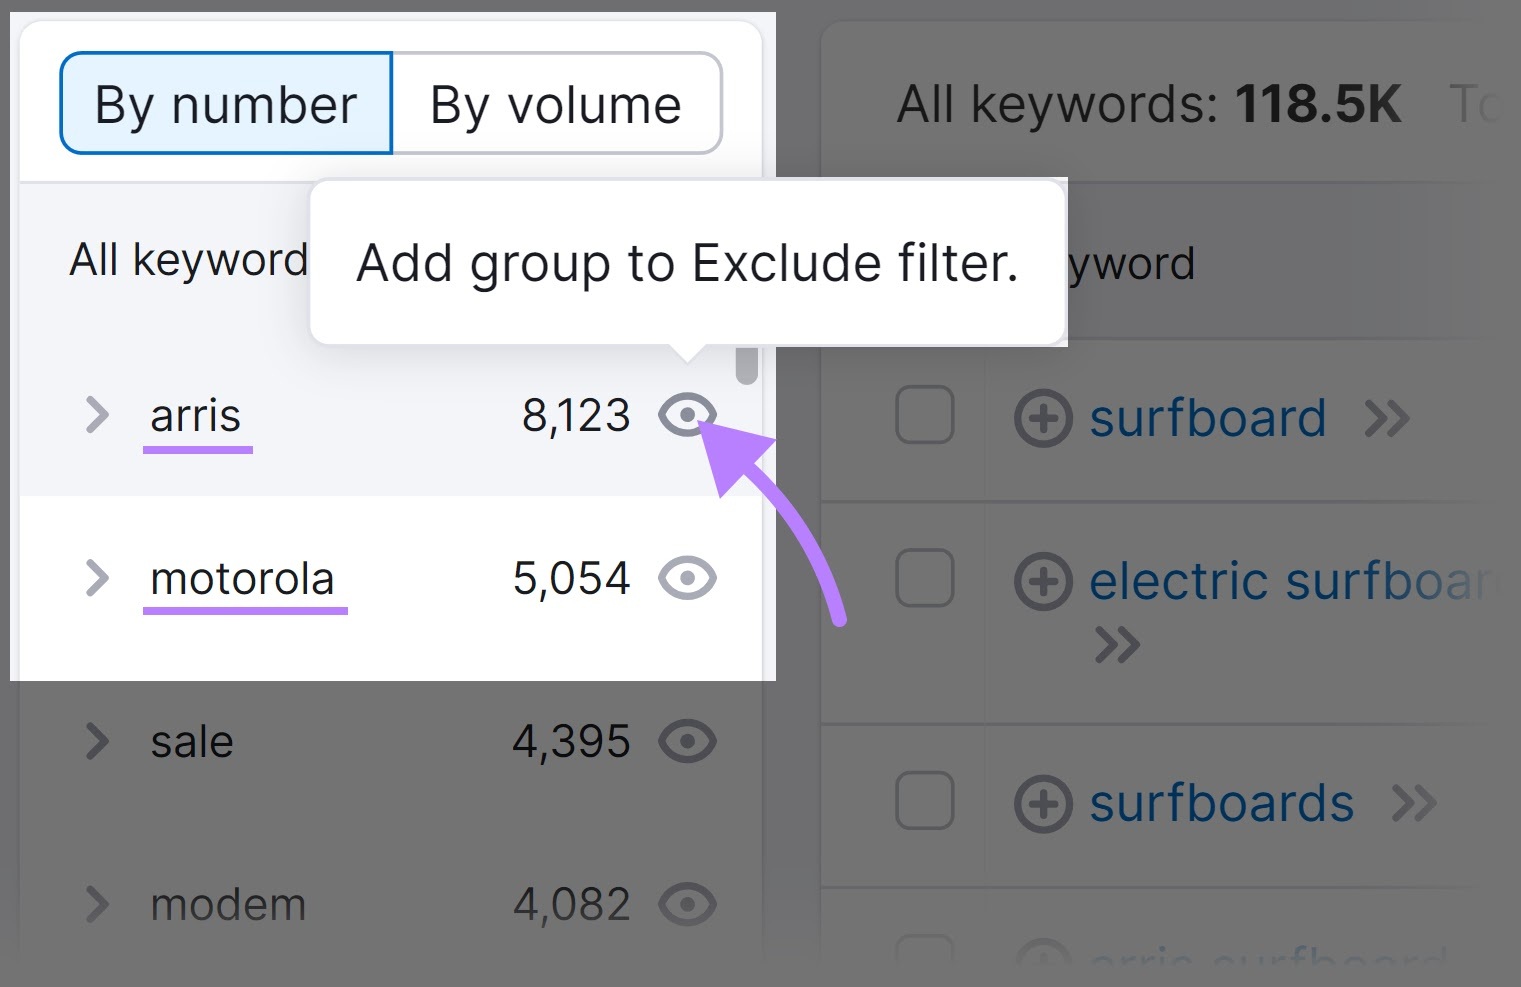Add electric surfboard keyword with plus icon
This screenshot has width=1521, height=987.
(x=1043, y=581)
